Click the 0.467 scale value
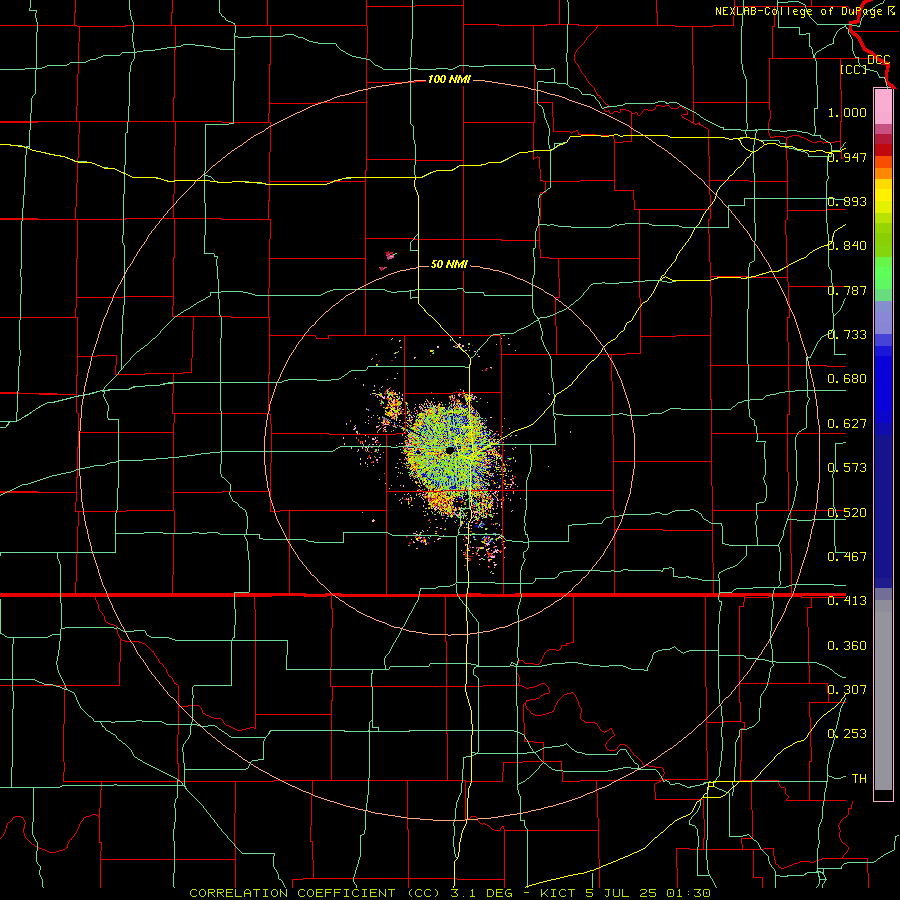Screen dimensions: 900x900 [847, 557]
